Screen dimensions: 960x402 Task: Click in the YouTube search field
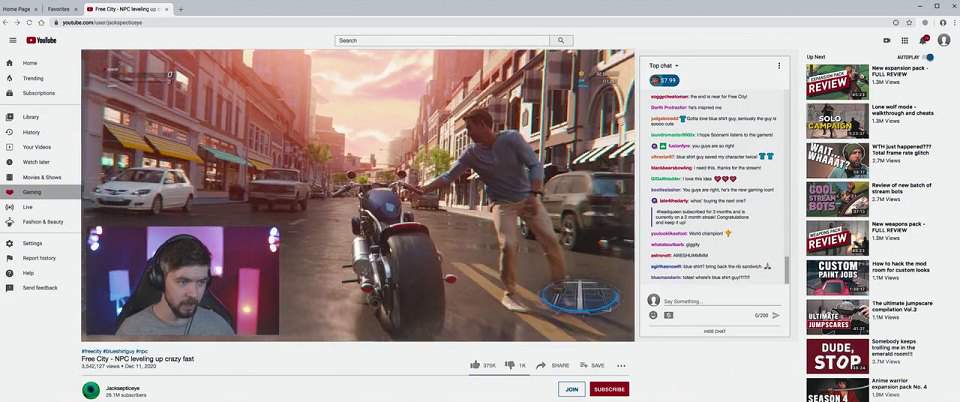tap(442, 40)
